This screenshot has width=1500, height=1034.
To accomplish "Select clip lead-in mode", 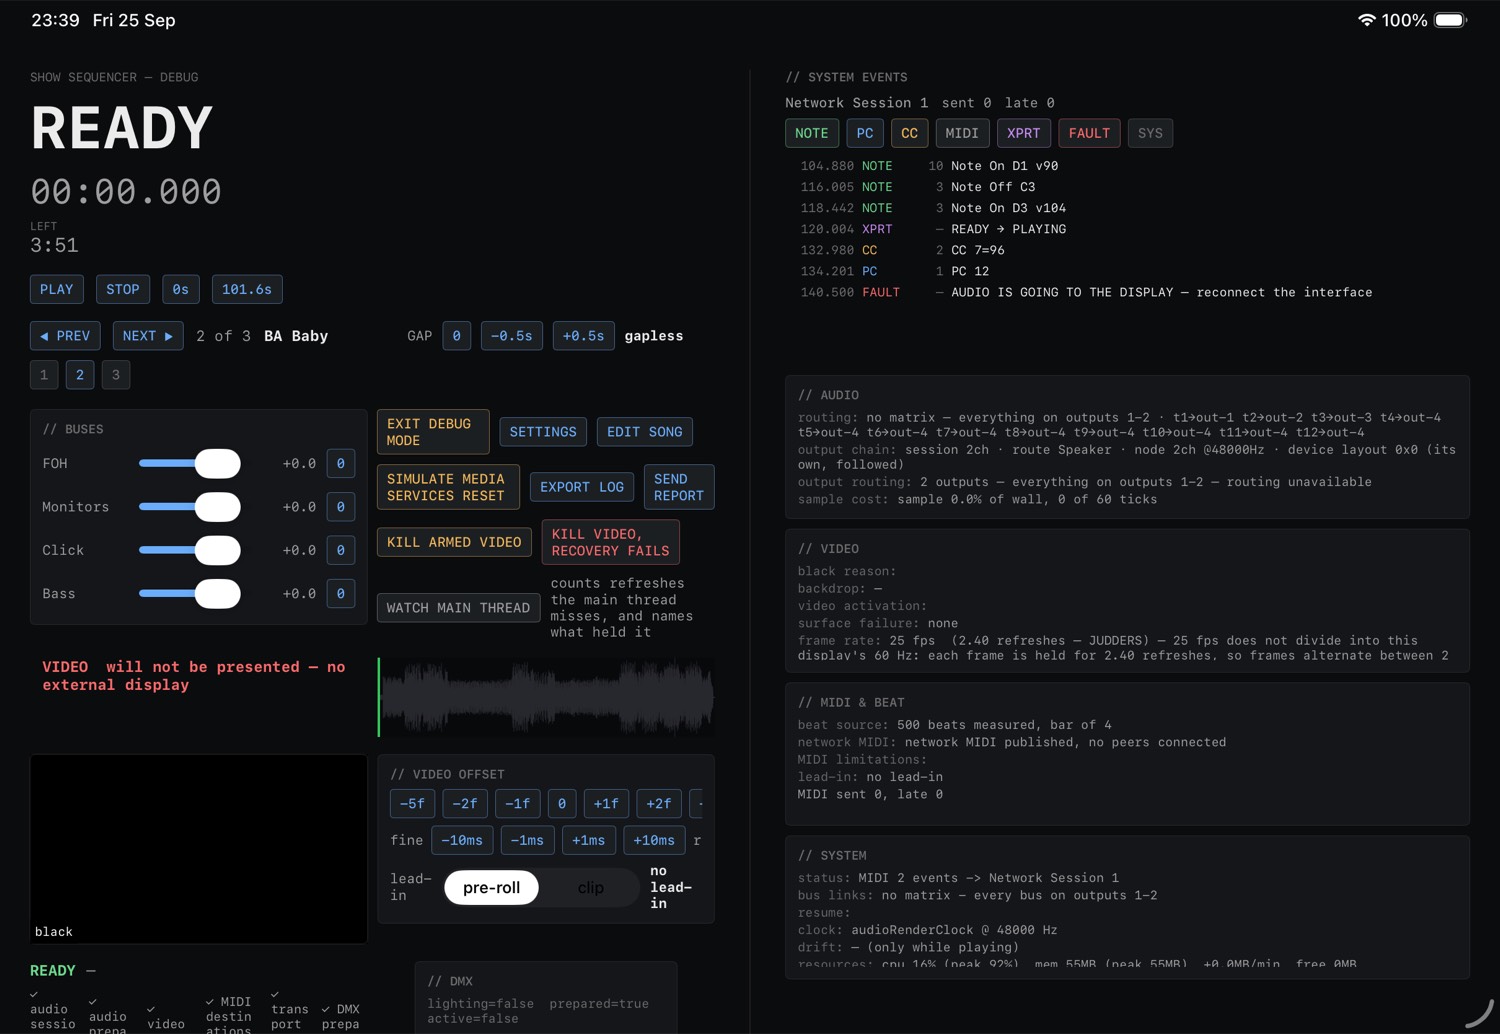I will point(590,887).
